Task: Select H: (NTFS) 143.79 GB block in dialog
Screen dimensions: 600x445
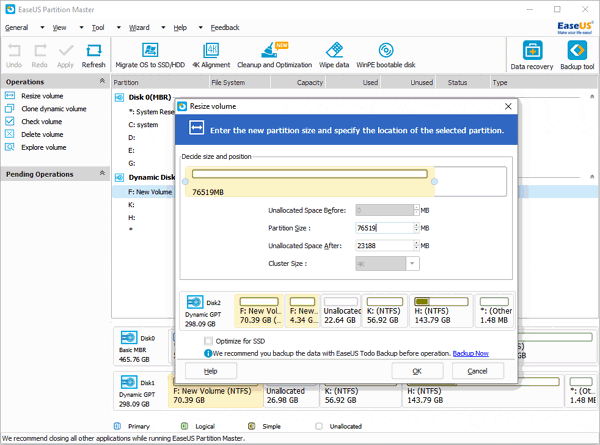Action: click(441, 311)
